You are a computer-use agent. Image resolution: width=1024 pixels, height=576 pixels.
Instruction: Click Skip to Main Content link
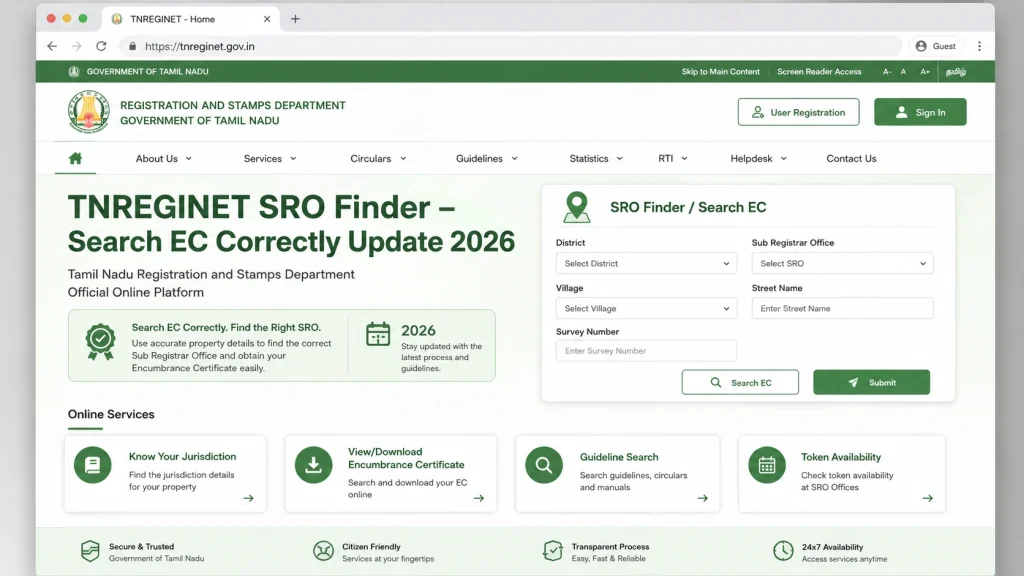[720, 72]
